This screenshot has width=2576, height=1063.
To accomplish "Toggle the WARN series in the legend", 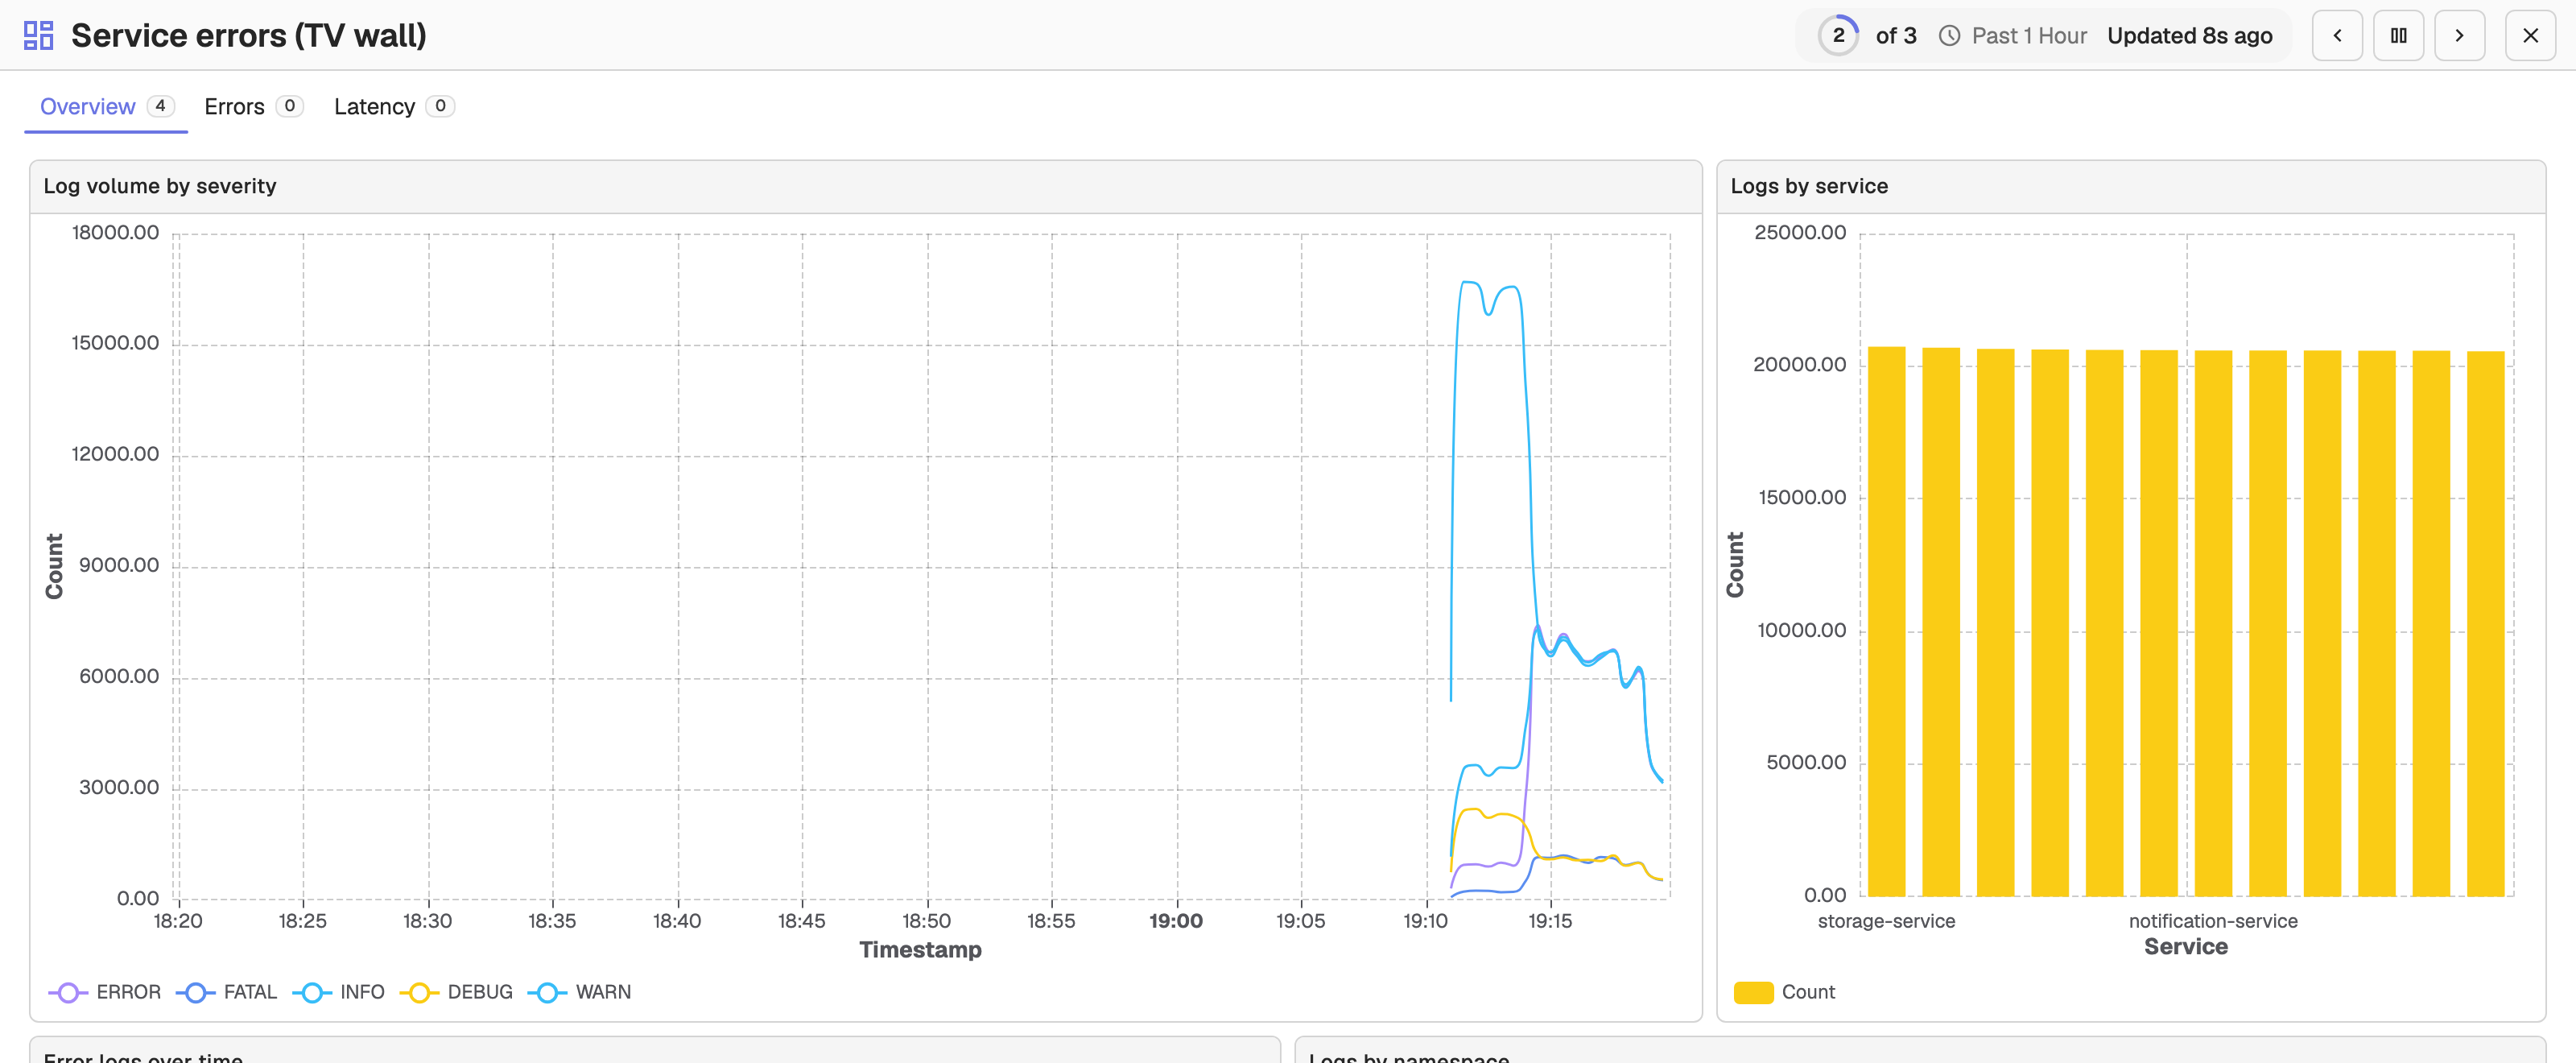I will point(580,992).
